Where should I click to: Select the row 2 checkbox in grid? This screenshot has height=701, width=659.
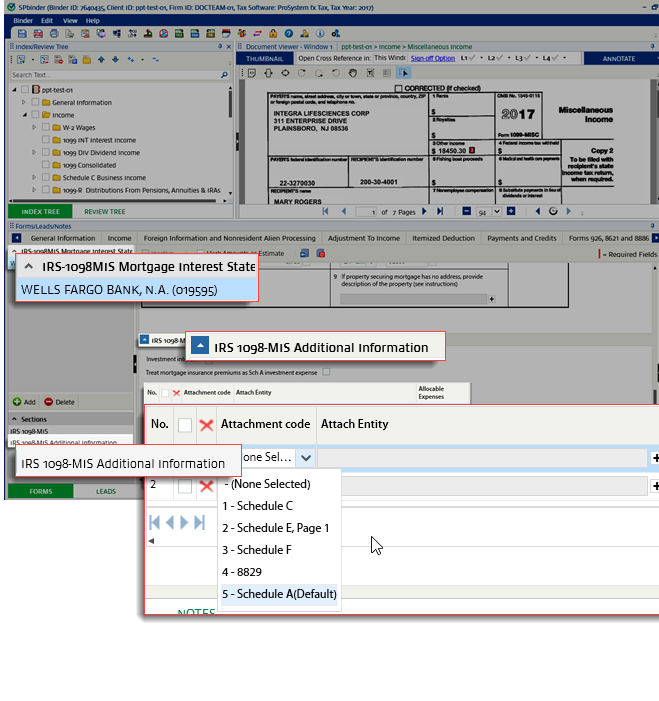click(185, 486)
